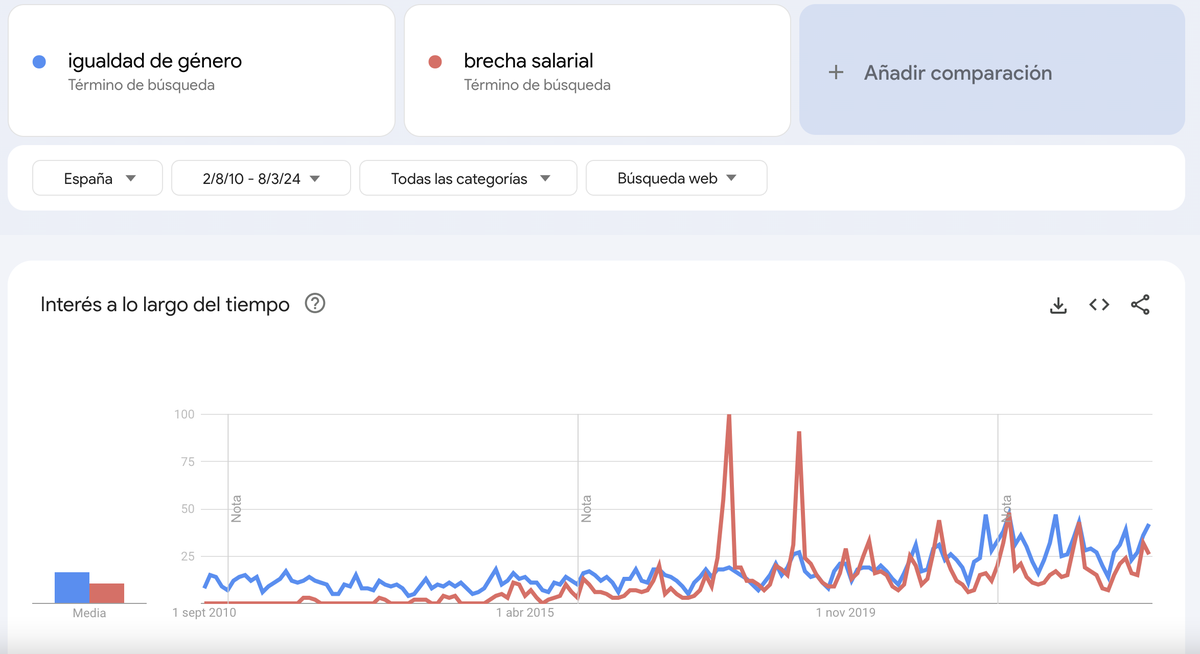The image size is (1200, 654).
Task: Click the plus icon to add comparison
Action: 836,73
